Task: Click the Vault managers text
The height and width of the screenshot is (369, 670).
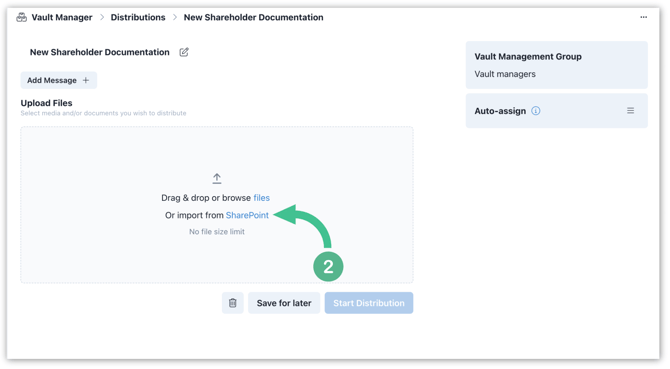Action: (x=505, y=74)
